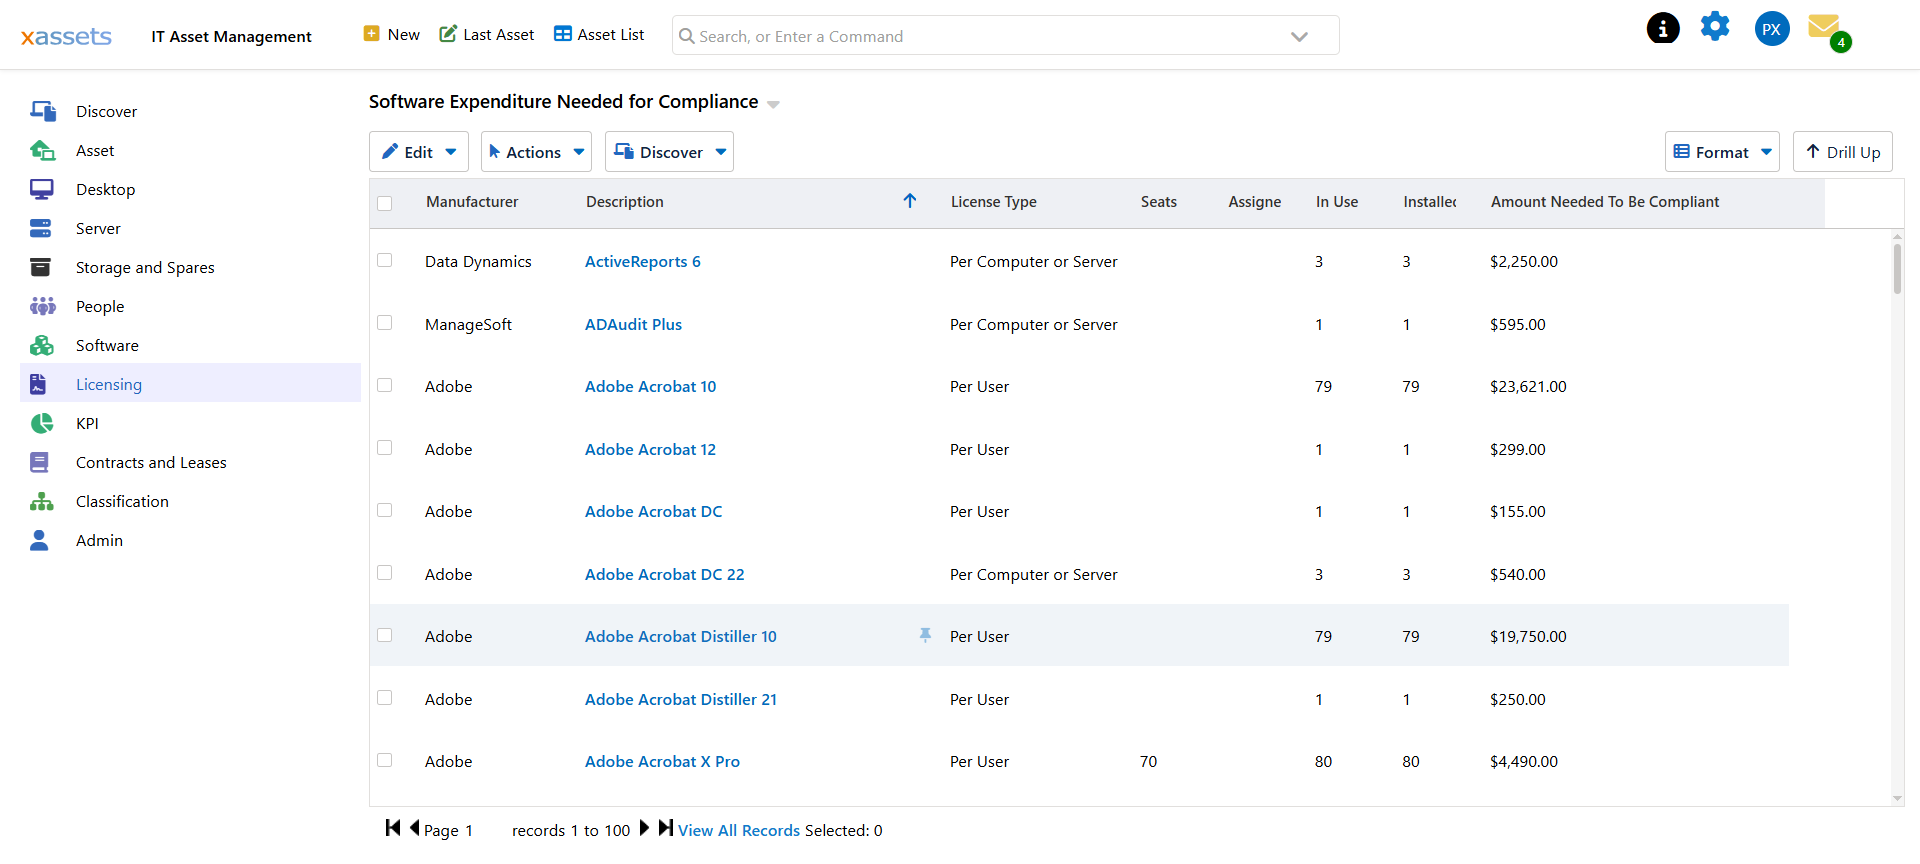This screenshot has height=864, width=1920.
Task: Click the Licensing document sidebar icon
Action: pos(38,384)
